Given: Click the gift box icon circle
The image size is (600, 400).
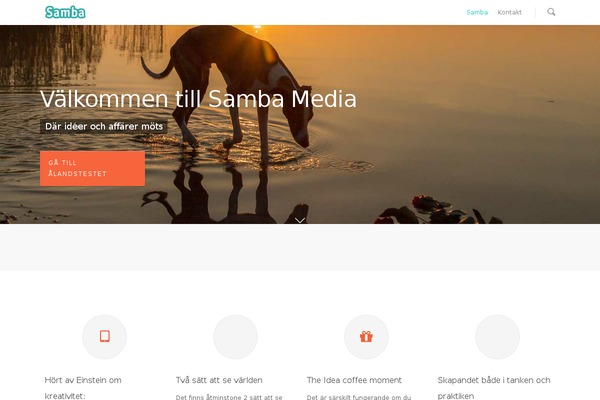Looking at the screenshot, I should pyautogui.click(x=366, y=337).
